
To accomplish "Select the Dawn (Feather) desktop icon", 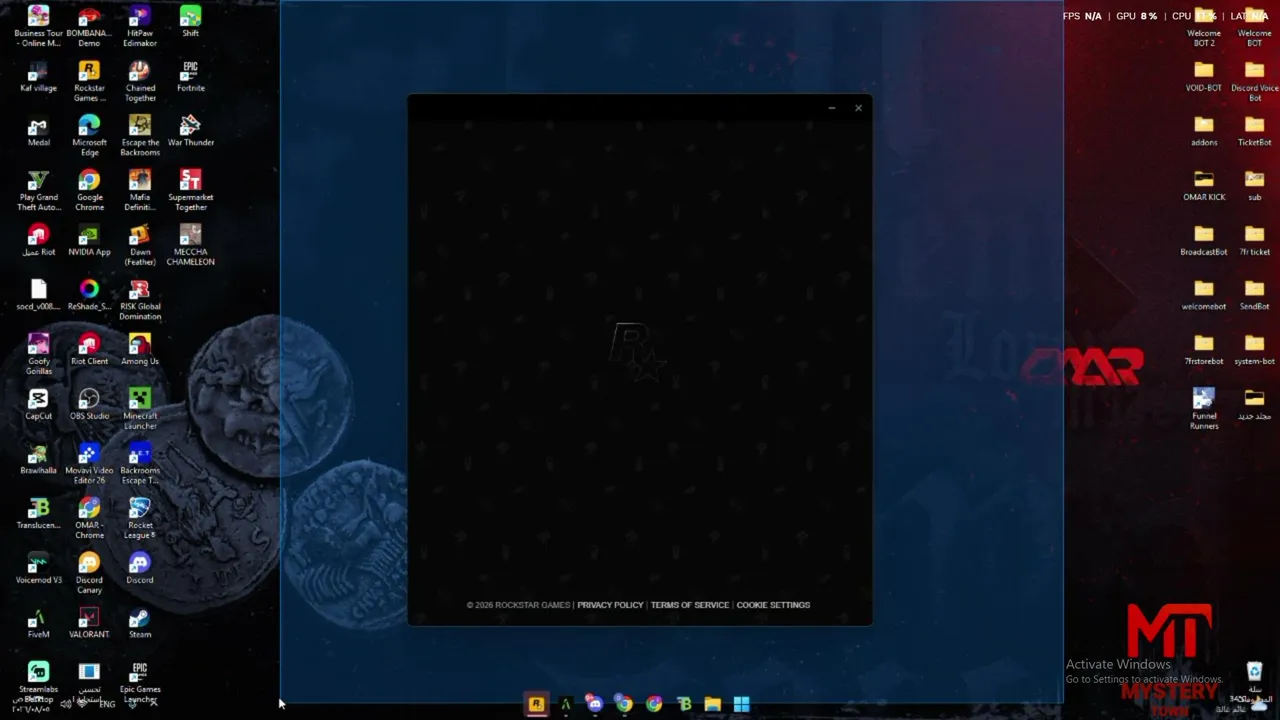I will [x=140, y=245].
